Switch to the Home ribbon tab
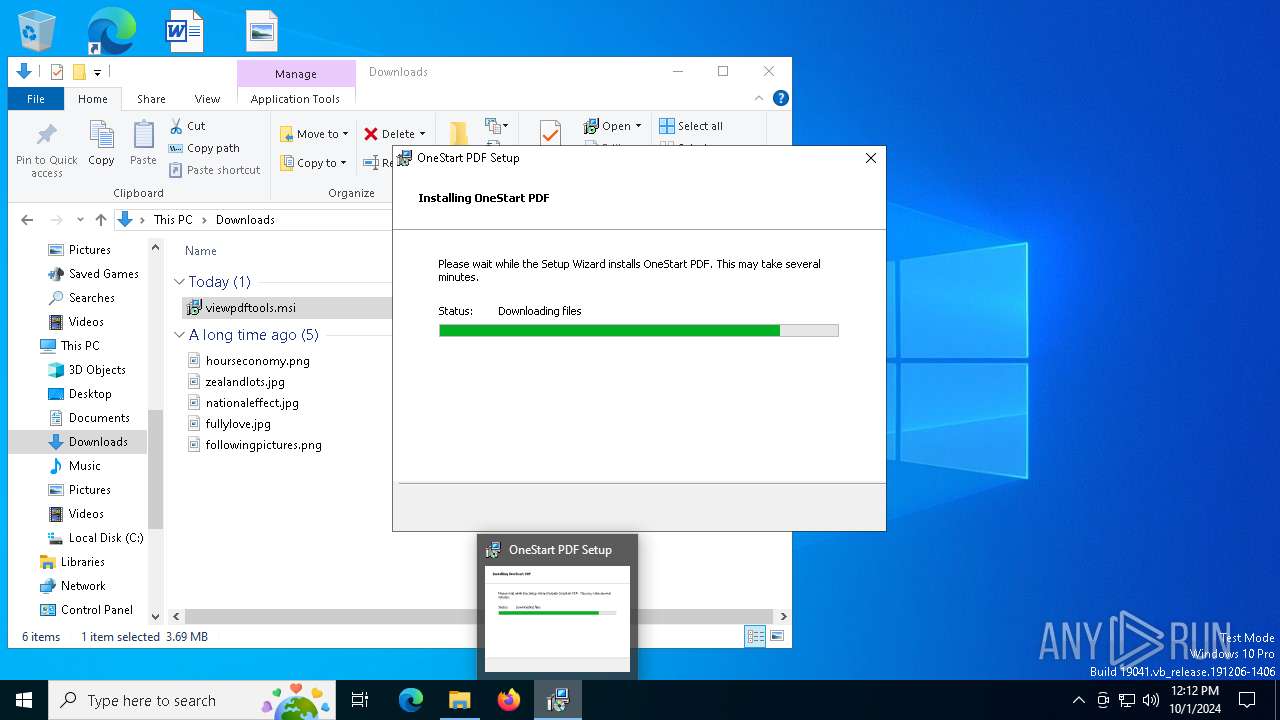 tap(93, 99)
